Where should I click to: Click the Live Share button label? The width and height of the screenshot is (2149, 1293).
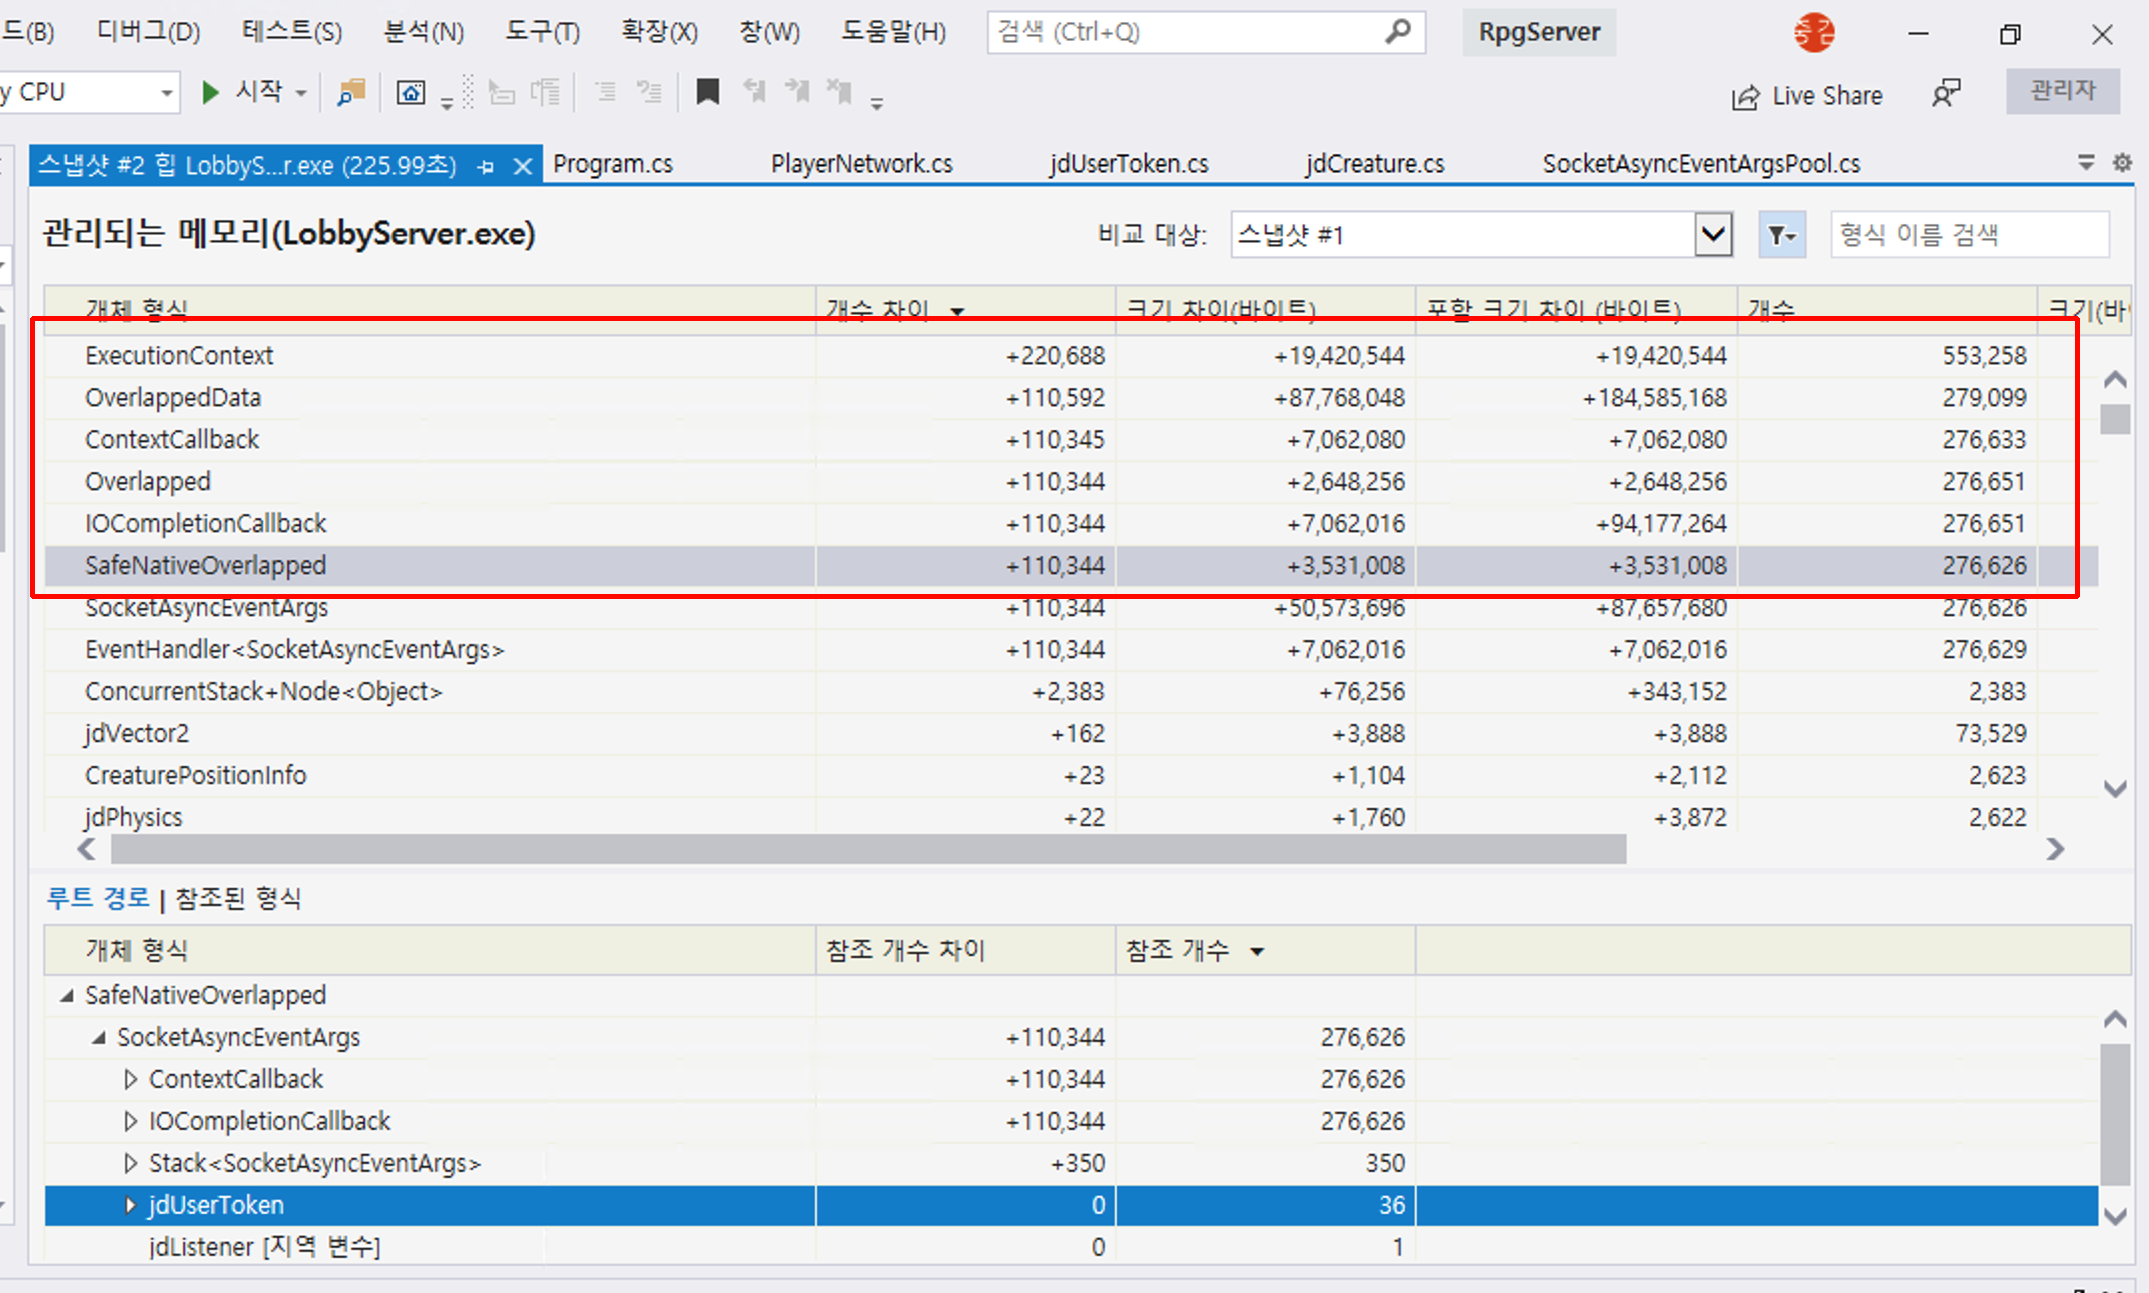tap(1827, 96)
